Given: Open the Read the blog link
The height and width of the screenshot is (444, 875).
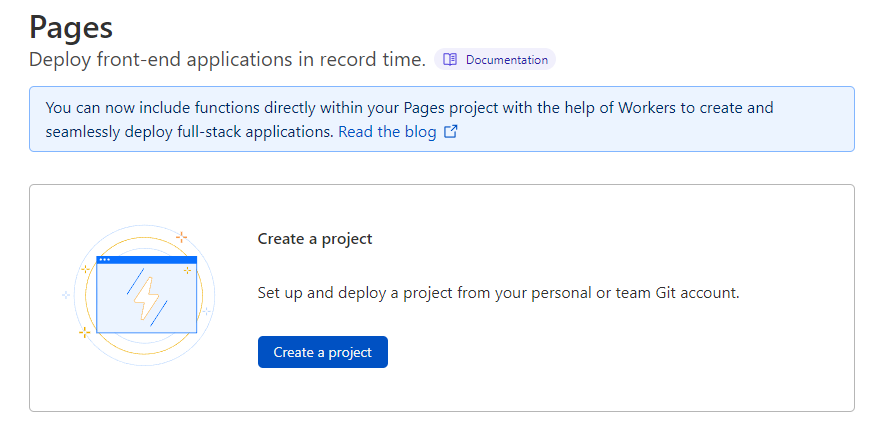Looking at the screenshot, I should [387, 132].
